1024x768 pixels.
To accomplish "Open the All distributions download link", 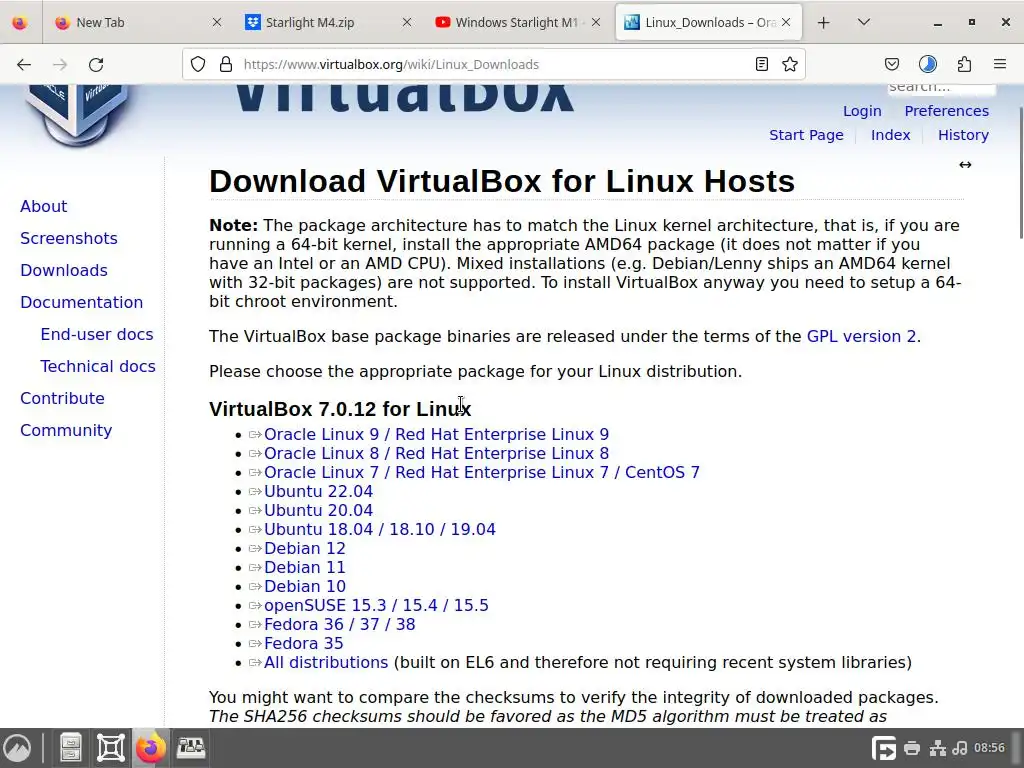I will [x=326, y=662].
